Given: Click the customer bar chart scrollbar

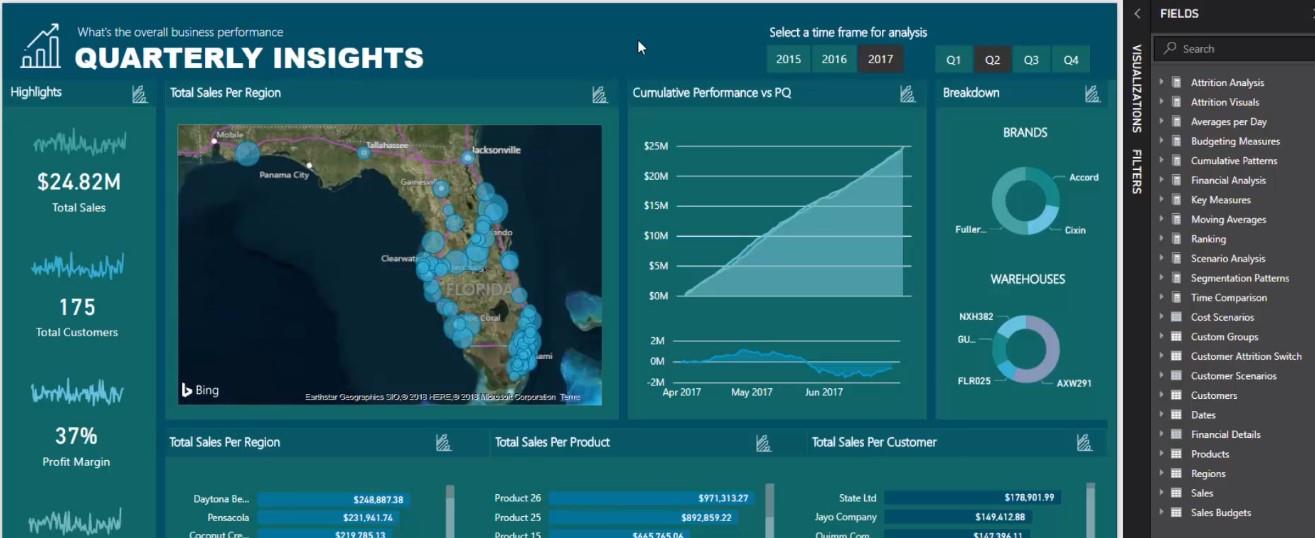Looking at the screenshot, I should tap(1090, 511).
